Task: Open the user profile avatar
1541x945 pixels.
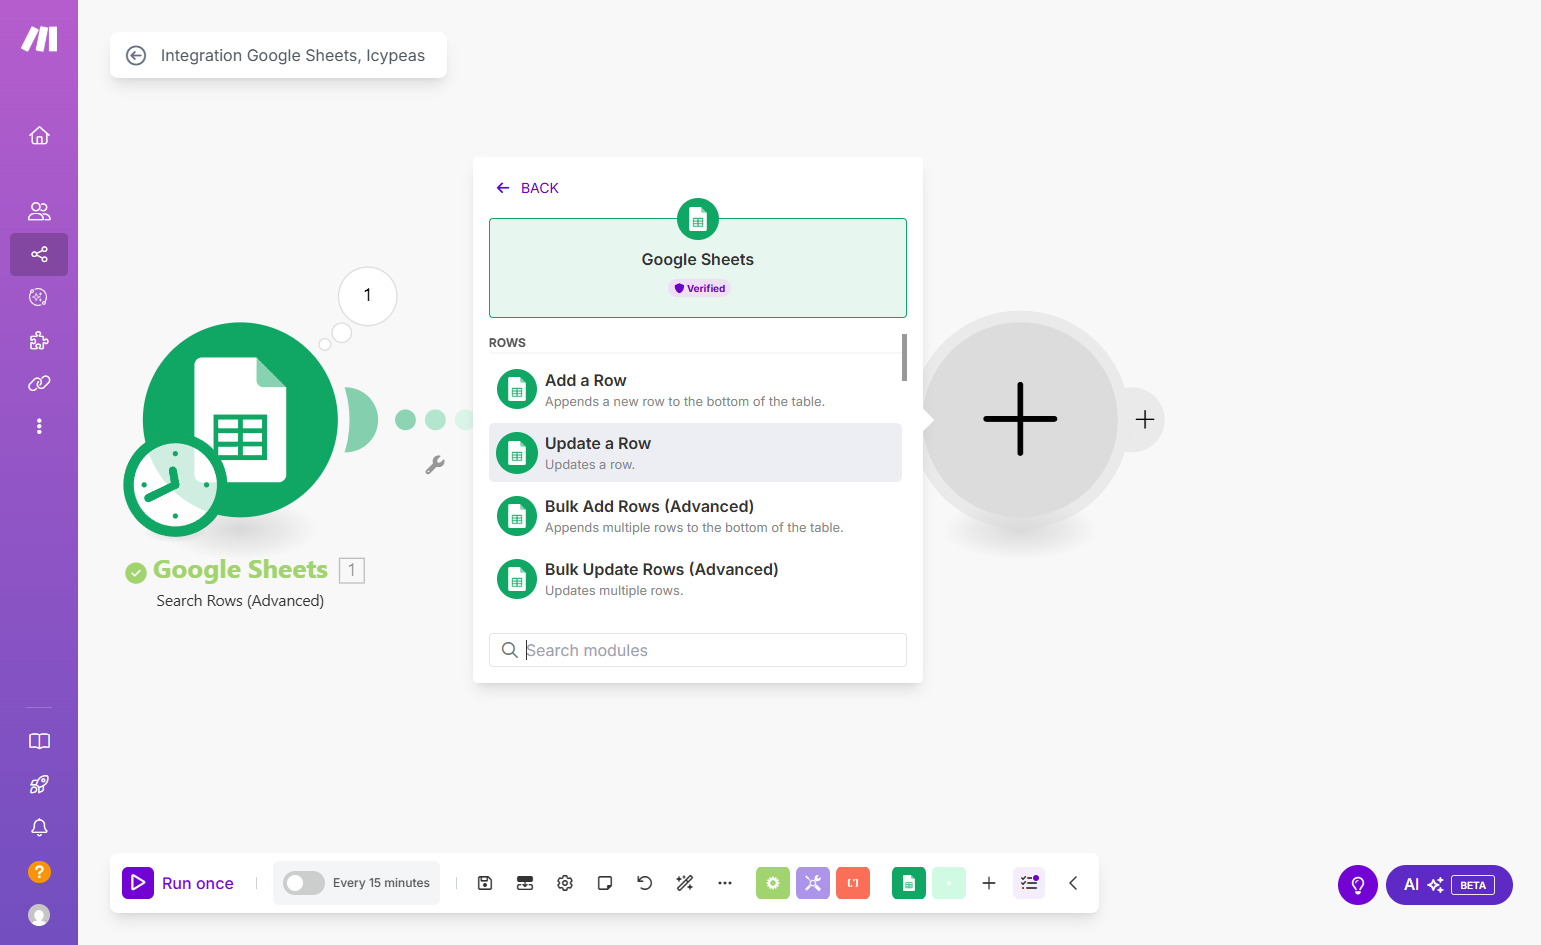Action: click(x=39, y=915)
